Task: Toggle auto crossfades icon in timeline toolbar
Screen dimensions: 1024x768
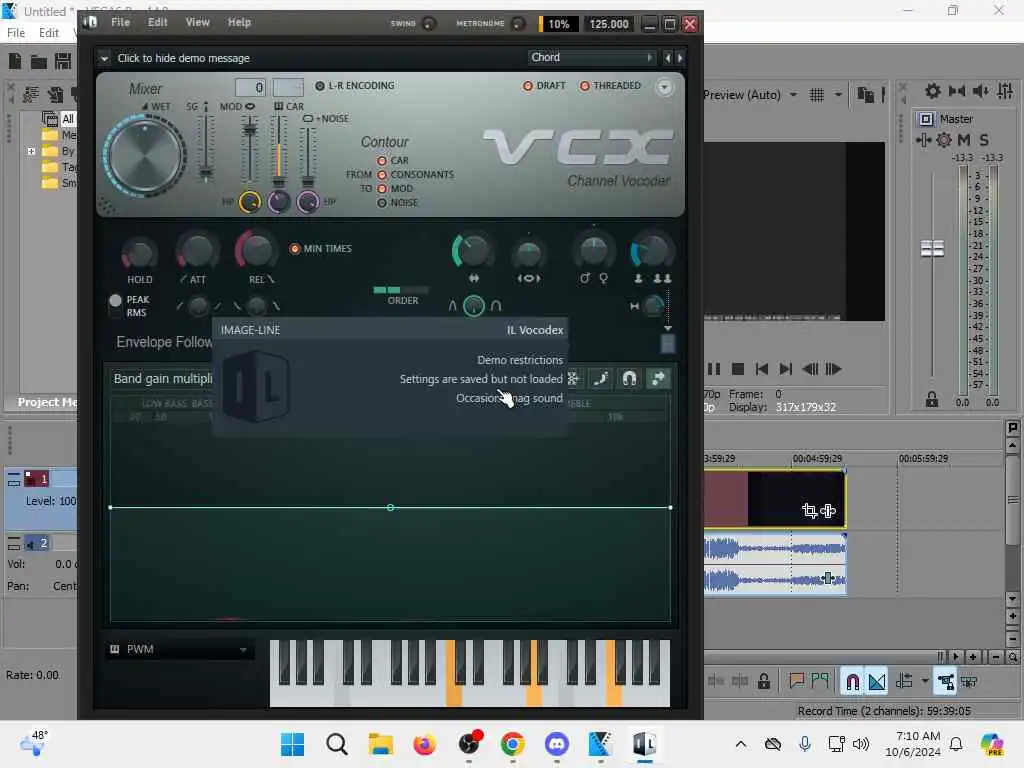Action: click(x=877, y=682)
